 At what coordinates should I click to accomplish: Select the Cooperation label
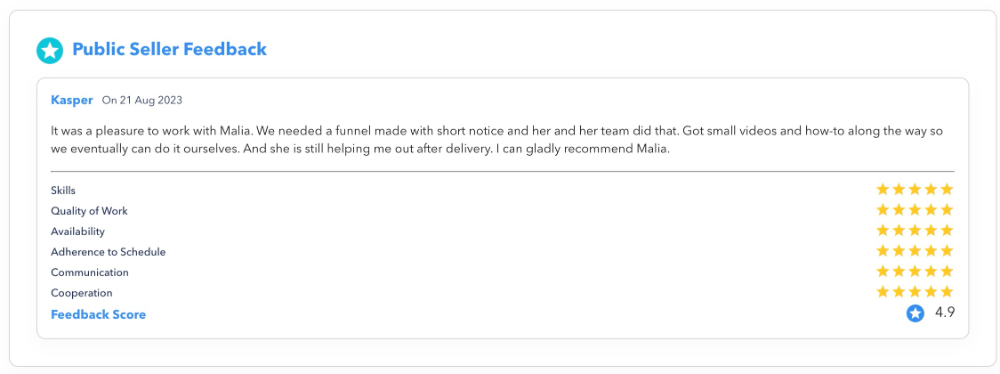[82, 293]
